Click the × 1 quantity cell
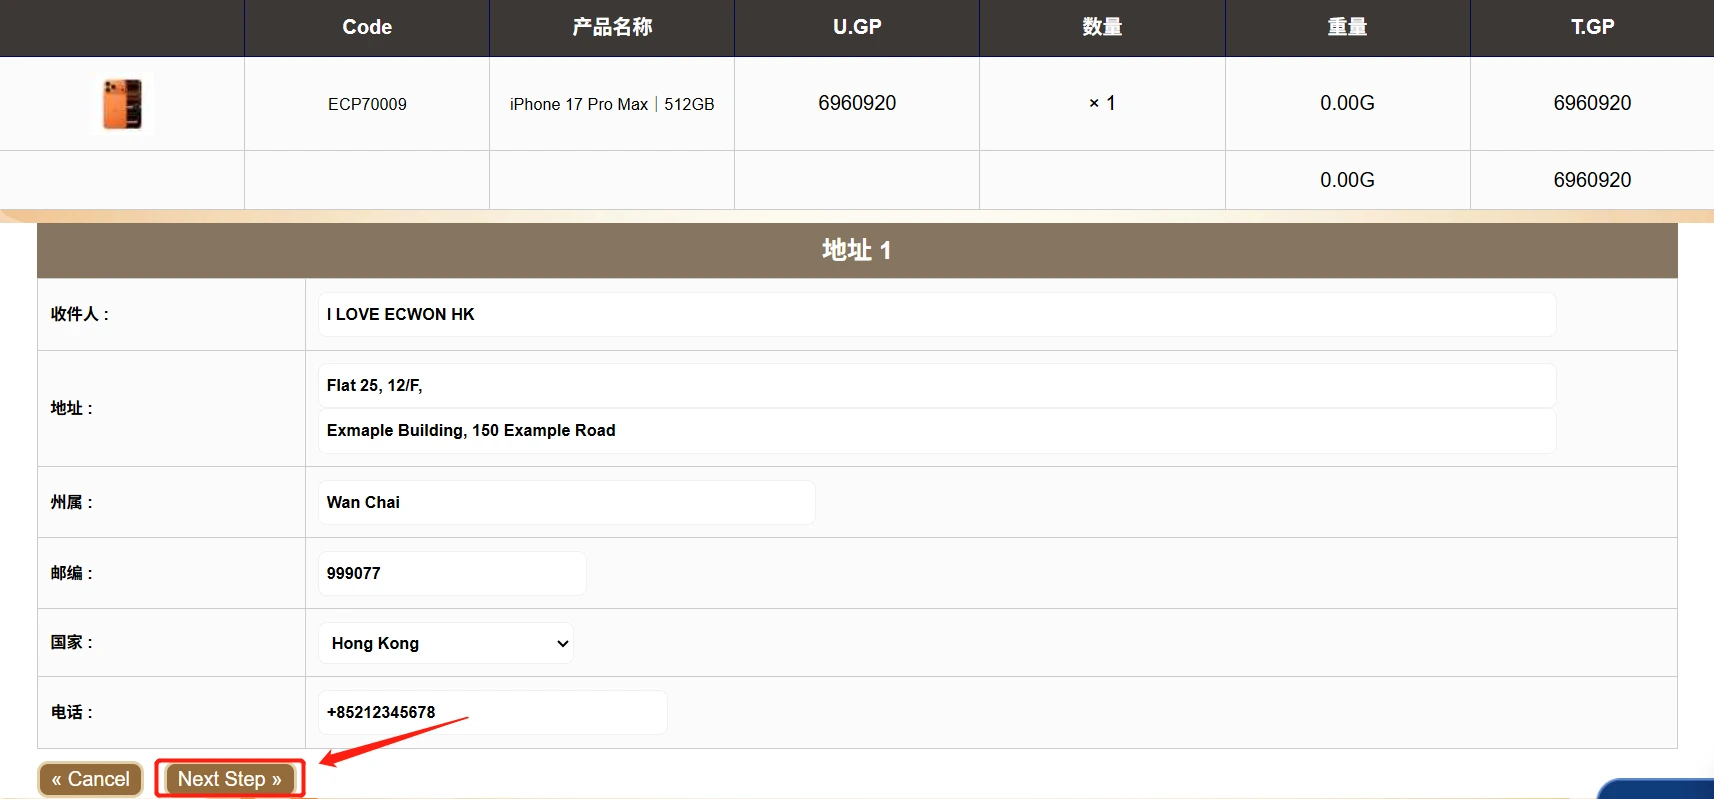1714x799 pixels. 1102,103
